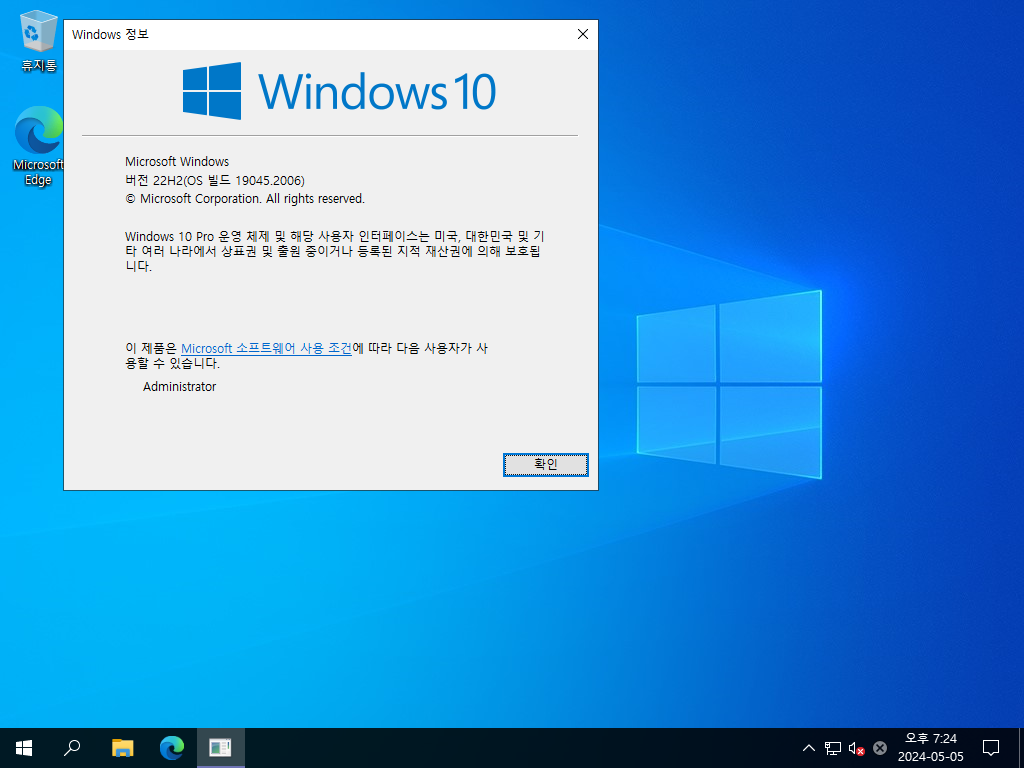
Task: Close the Windows 정보 dialog
Action: pyautogui.click(x=583, y=34)
